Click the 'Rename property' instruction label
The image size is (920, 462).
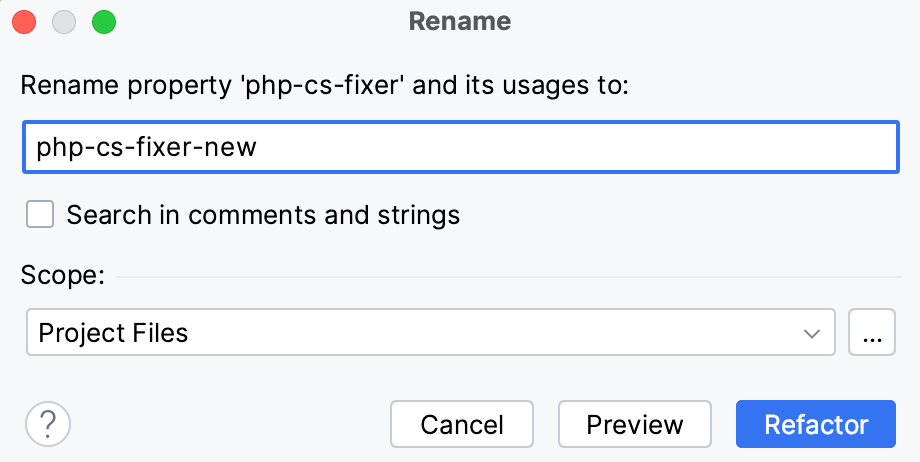324,85
